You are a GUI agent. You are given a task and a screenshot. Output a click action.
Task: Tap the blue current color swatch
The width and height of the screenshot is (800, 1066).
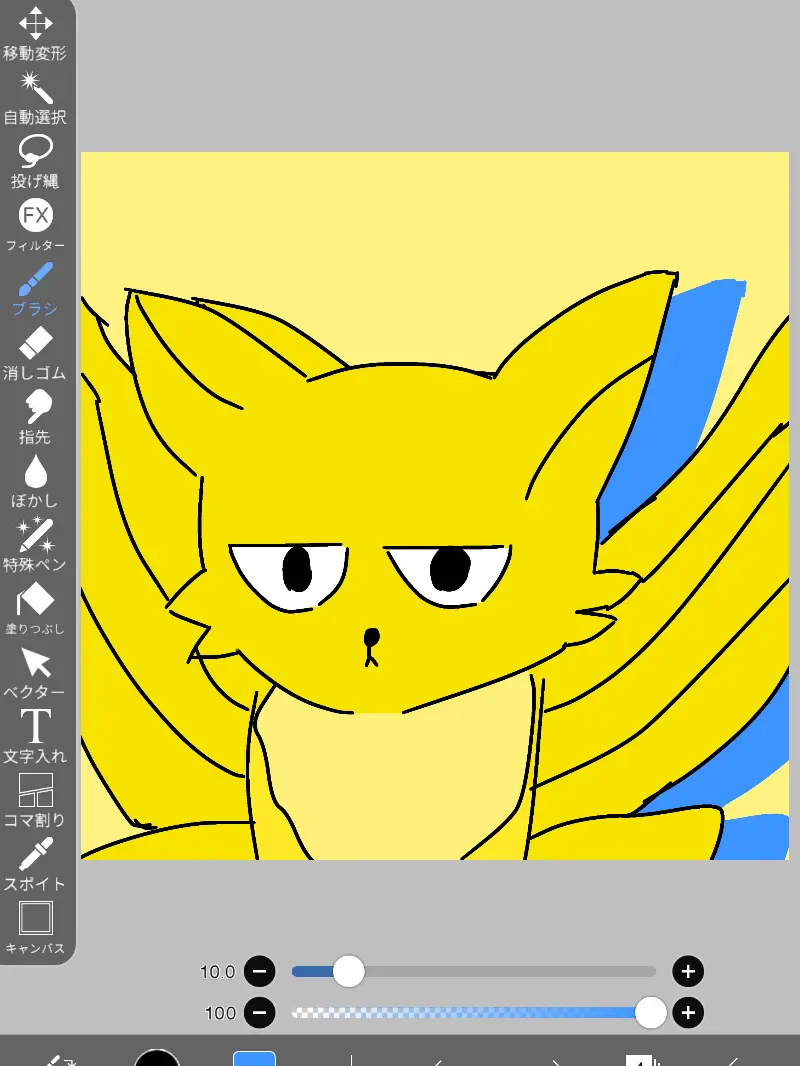pyautogui.click(x=254, y=1059)
